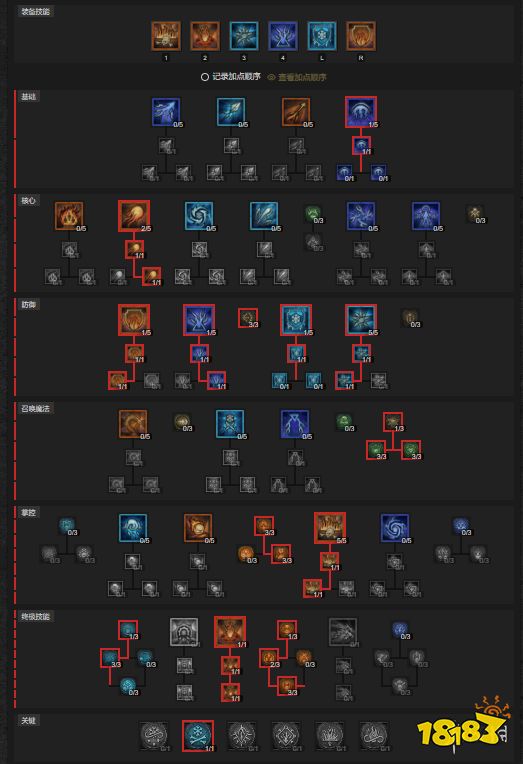The image size is (523, 764).
Task: Click the Fireball enhancement node below Fireball
Action: point(134,249)
